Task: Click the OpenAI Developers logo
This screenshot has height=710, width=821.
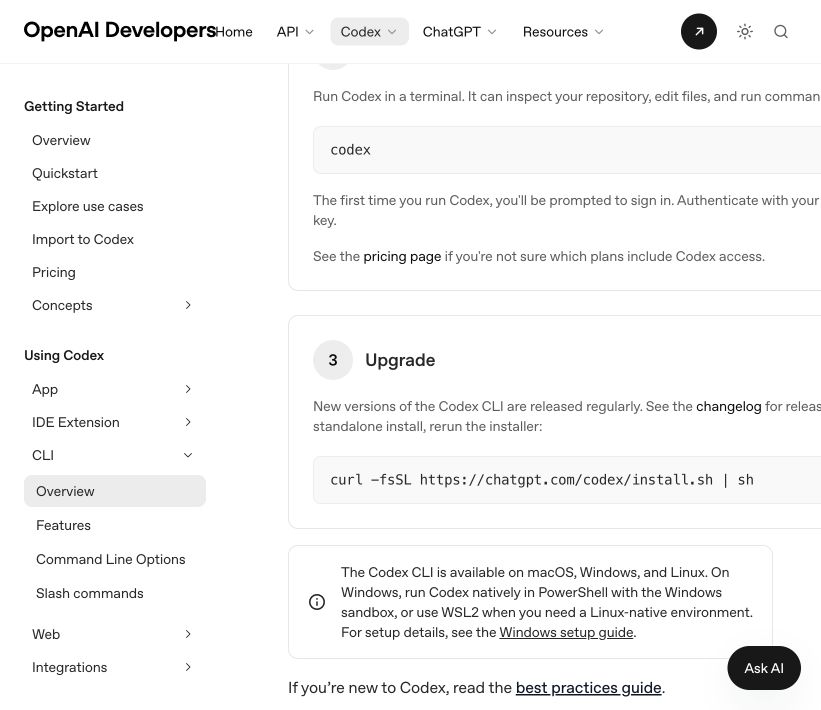Action: tap(119, 30)
